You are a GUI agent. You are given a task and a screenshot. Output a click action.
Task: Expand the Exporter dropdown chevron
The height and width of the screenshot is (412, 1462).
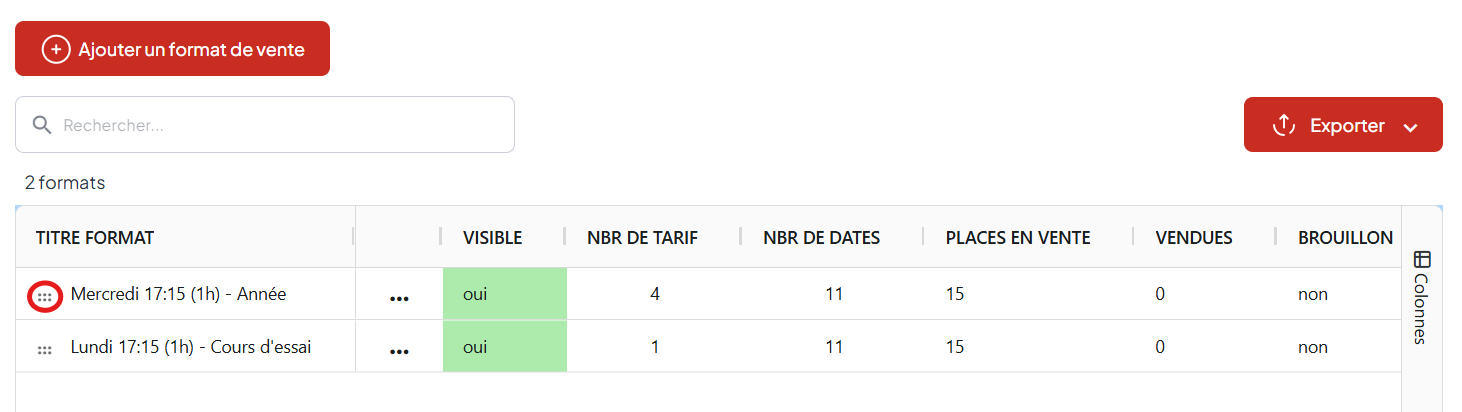coord(1411,127)
